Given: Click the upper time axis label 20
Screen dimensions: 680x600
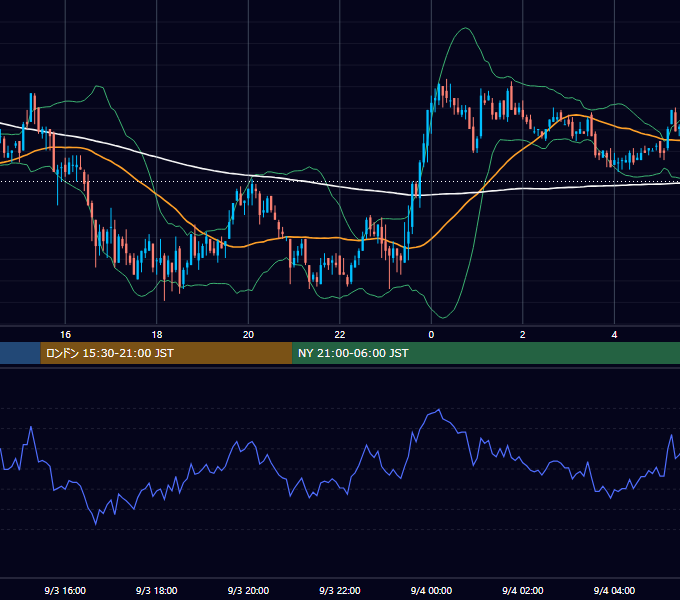Looking at the screenshot, I should pyautogui.click(x=248, y=335).
